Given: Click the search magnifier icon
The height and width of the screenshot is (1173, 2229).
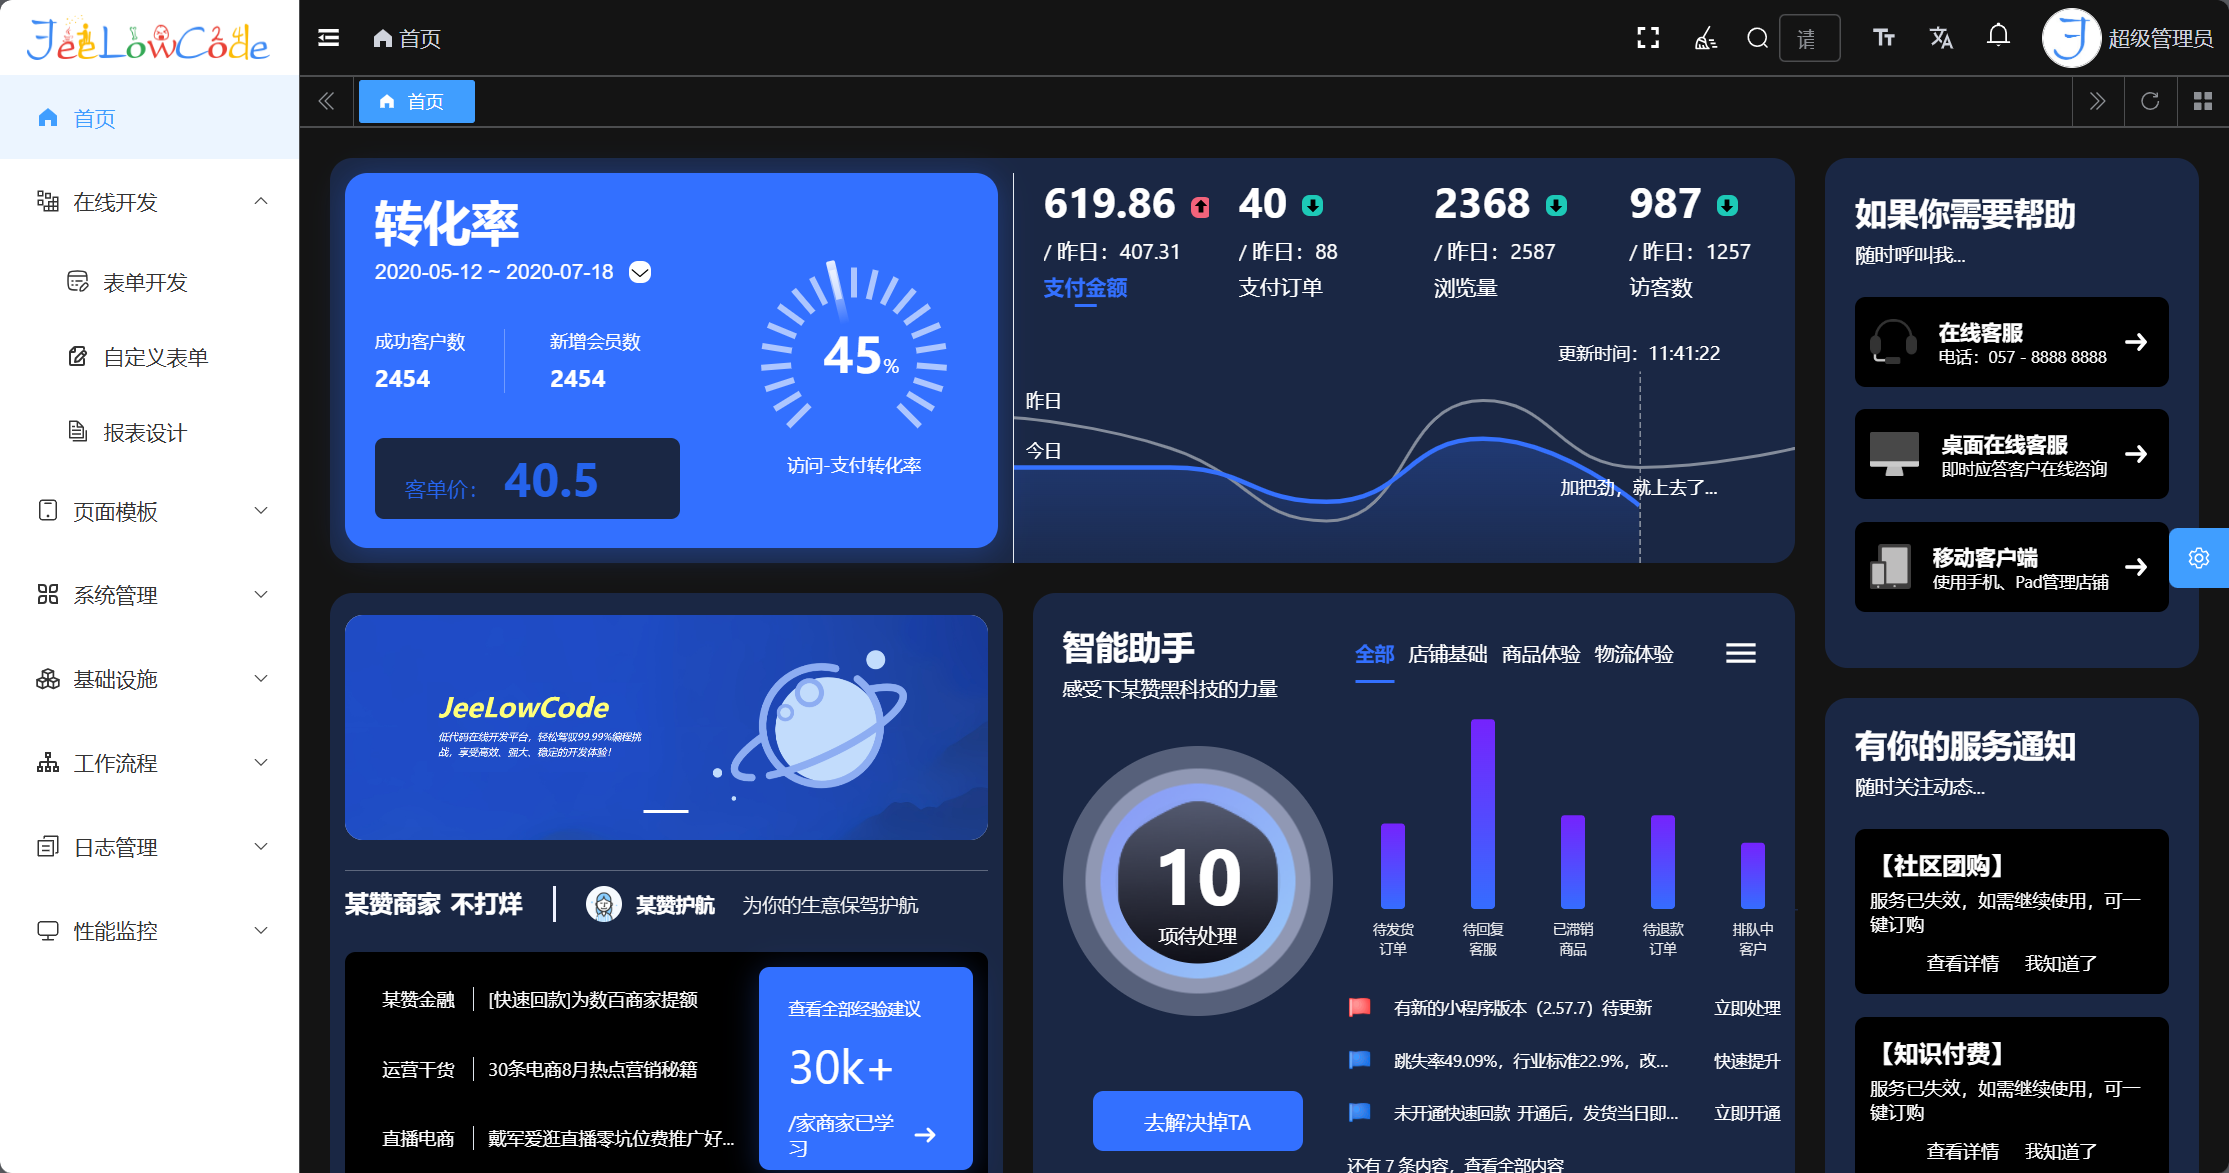Looking at the screenshot, I should point(1757,38).
